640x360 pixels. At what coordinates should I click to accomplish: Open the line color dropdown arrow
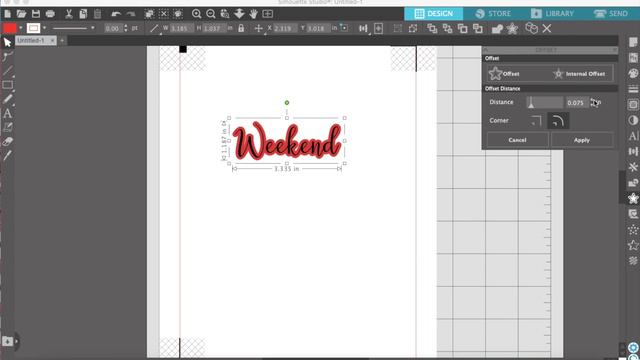pyautogui.click(x=44, y=28)
